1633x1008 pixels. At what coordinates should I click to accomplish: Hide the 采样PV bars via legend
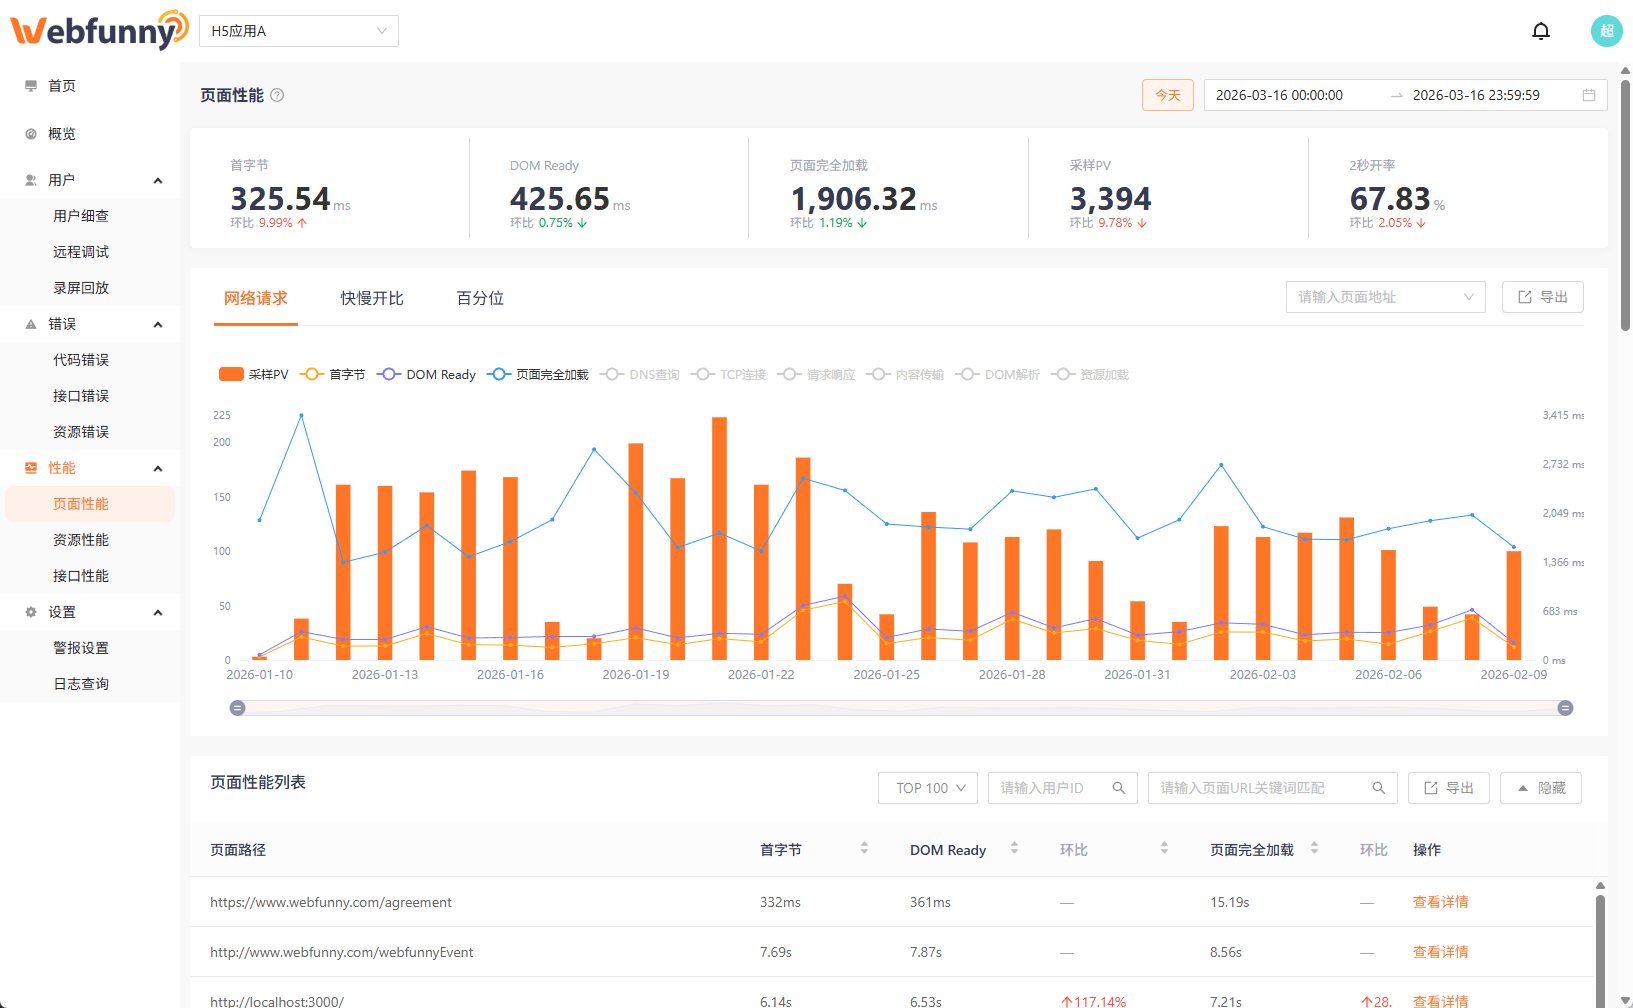pyautogui.click(x=253, y=374)
